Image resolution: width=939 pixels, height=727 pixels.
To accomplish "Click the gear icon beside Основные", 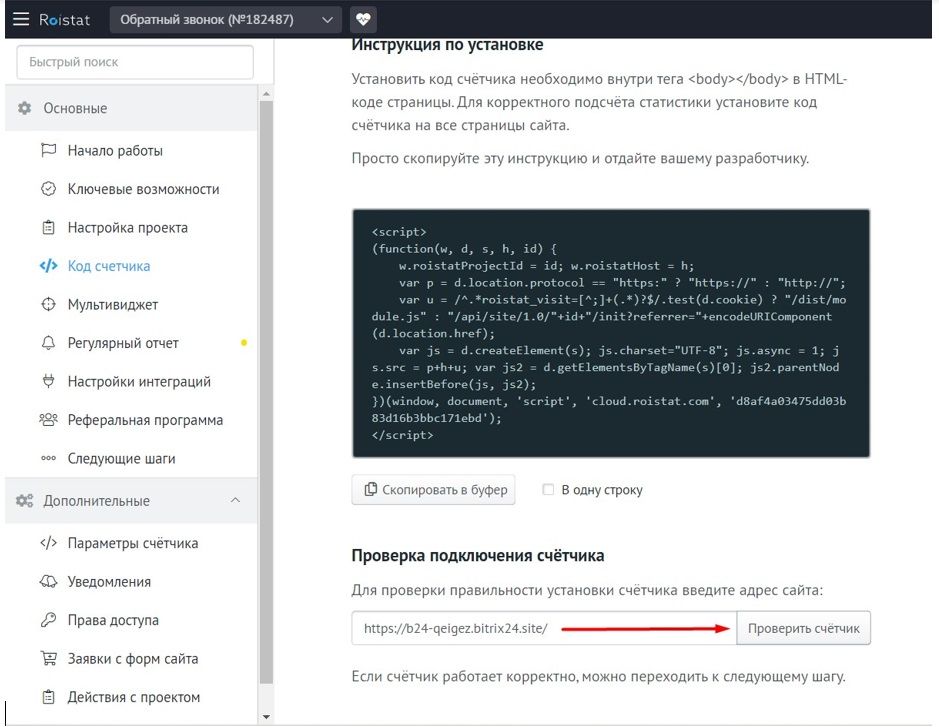I will (x=25, y=108).
